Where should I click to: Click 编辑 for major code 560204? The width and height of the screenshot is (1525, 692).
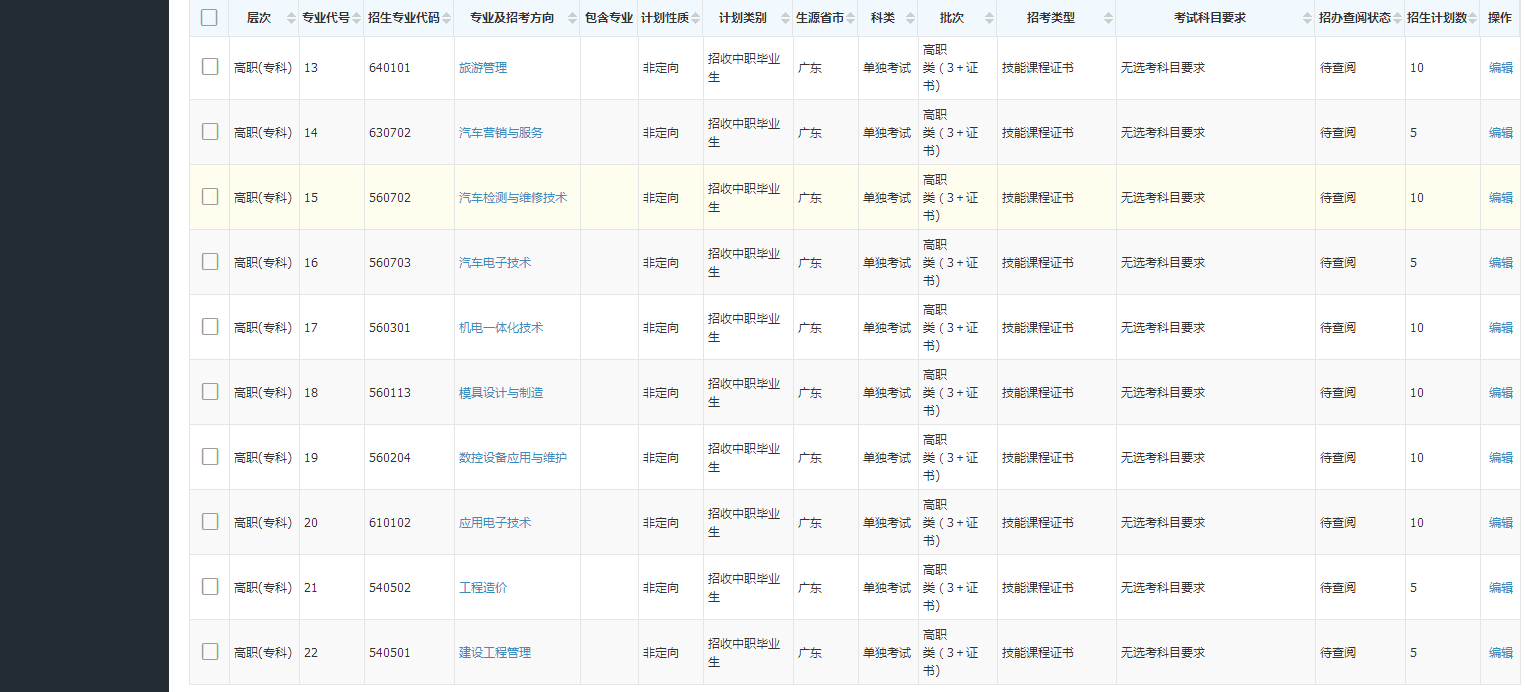1501,458
